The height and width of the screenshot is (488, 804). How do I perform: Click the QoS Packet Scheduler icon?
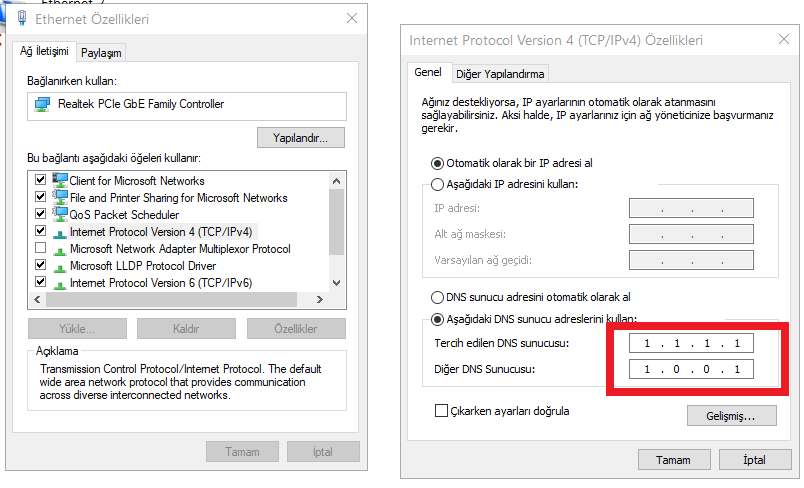click(x=60, y=214)
